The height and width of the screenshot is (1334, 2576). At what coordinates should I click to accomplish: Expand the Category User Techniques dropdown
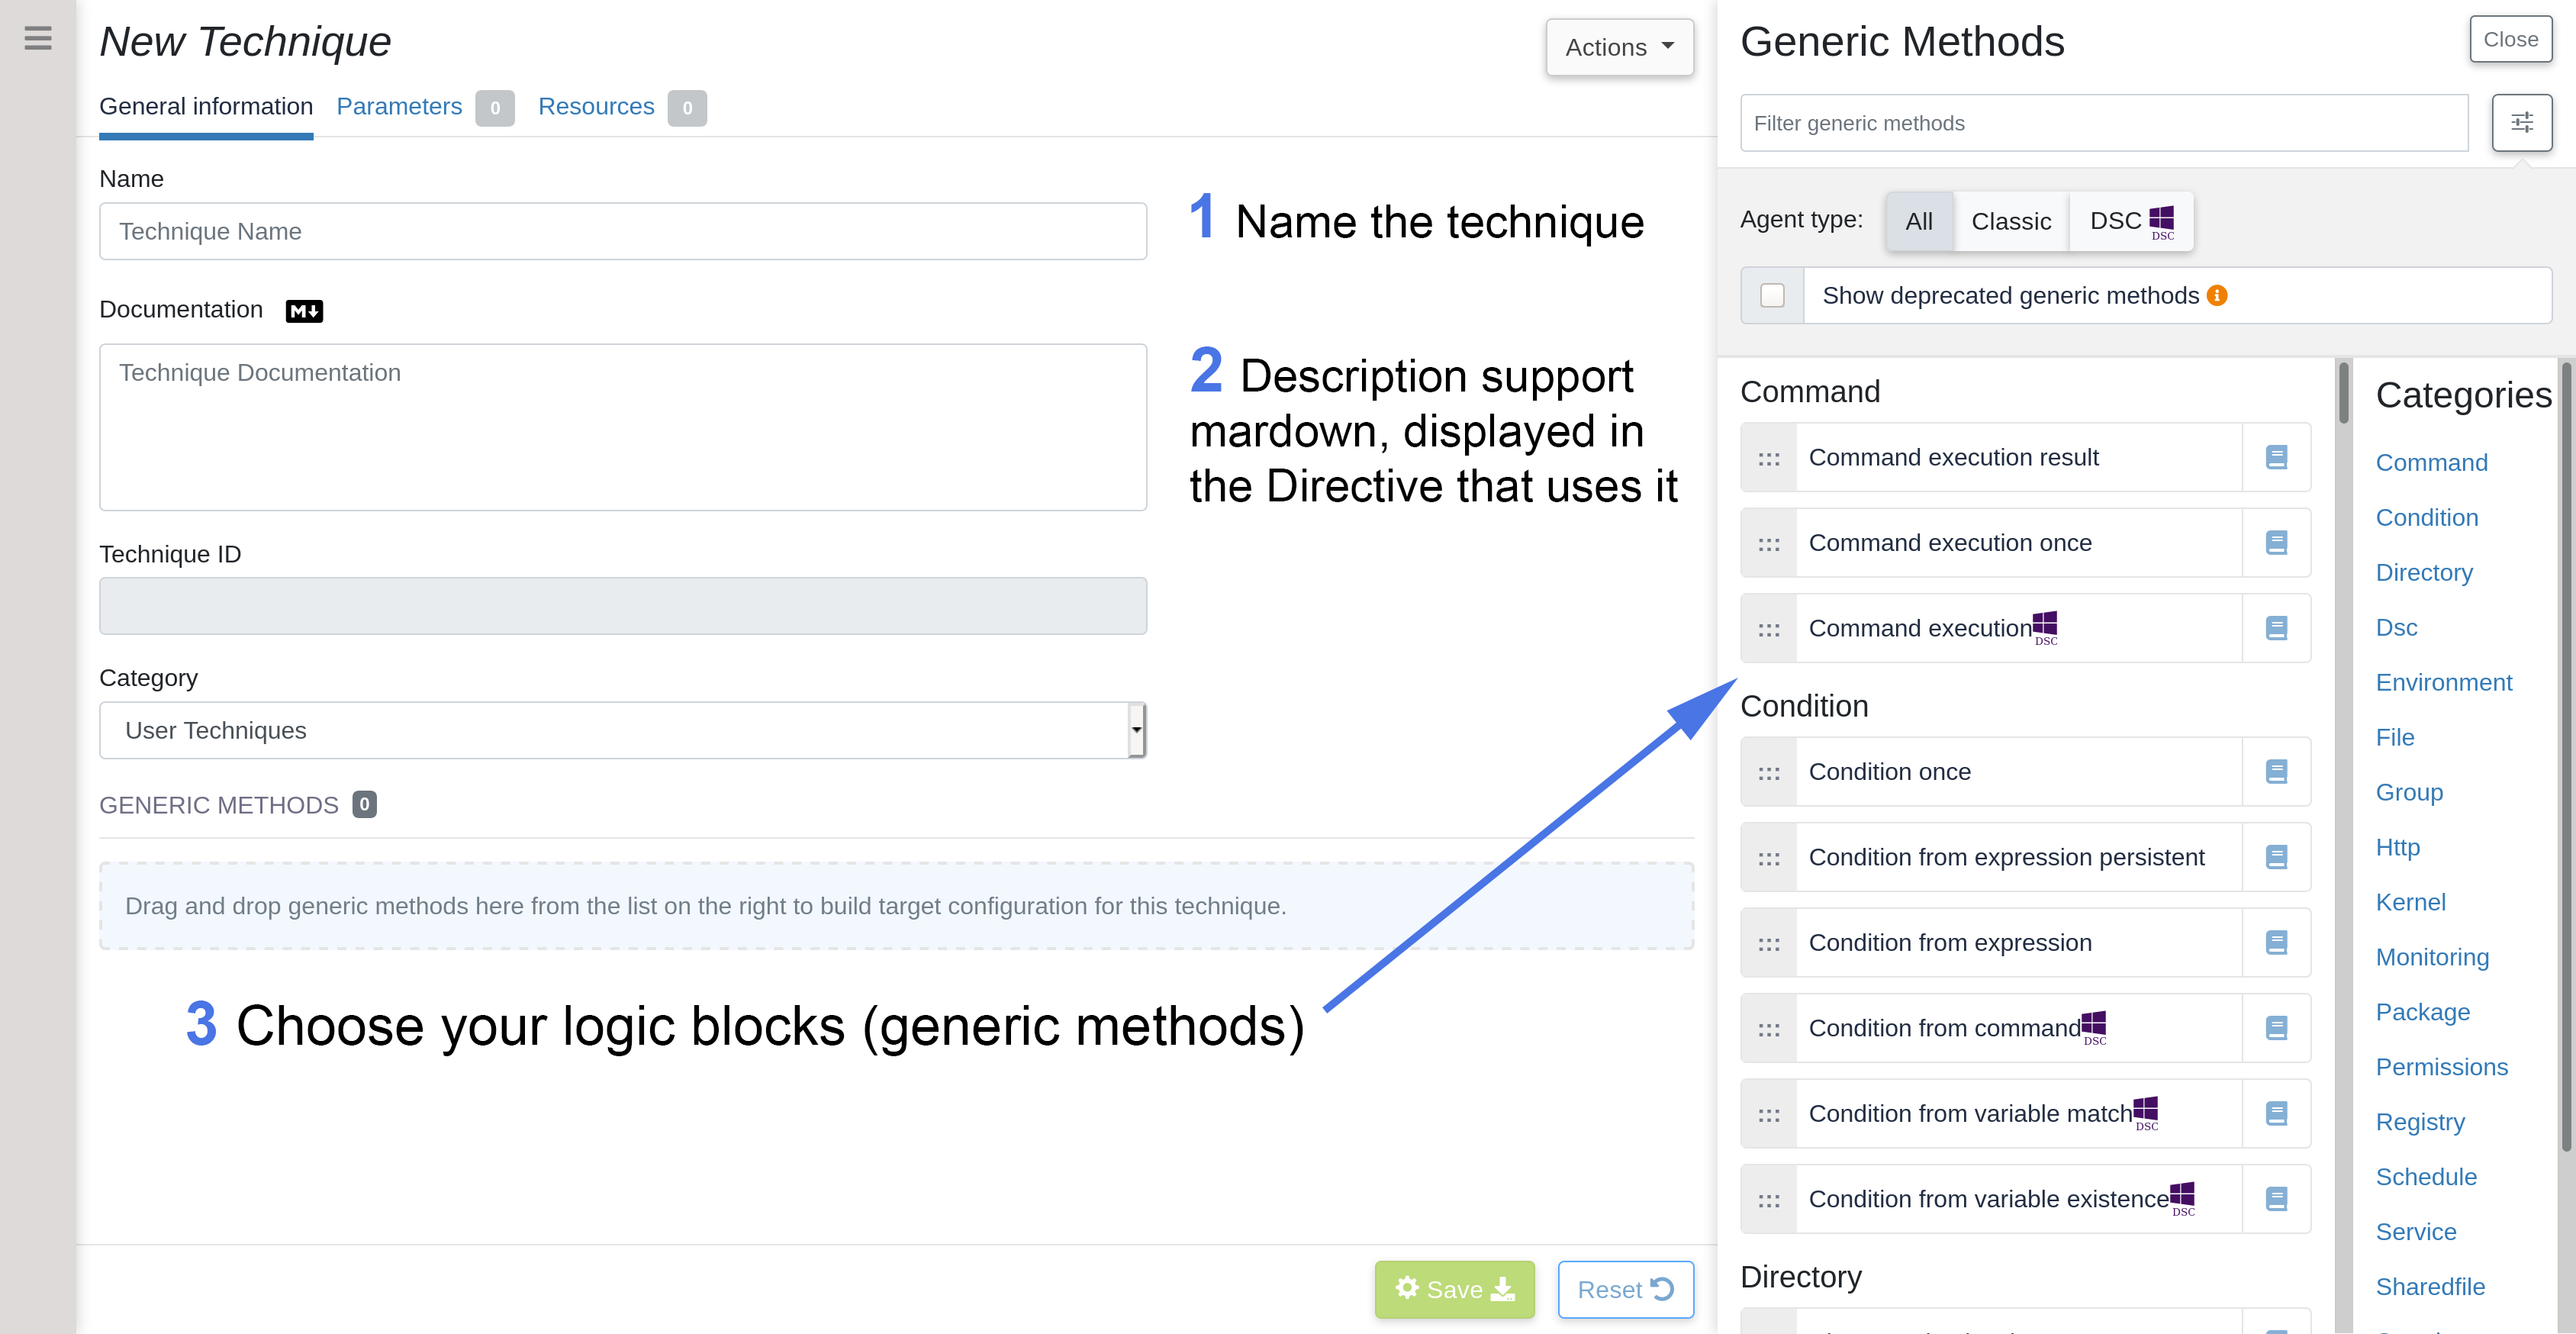click(622, 731)
